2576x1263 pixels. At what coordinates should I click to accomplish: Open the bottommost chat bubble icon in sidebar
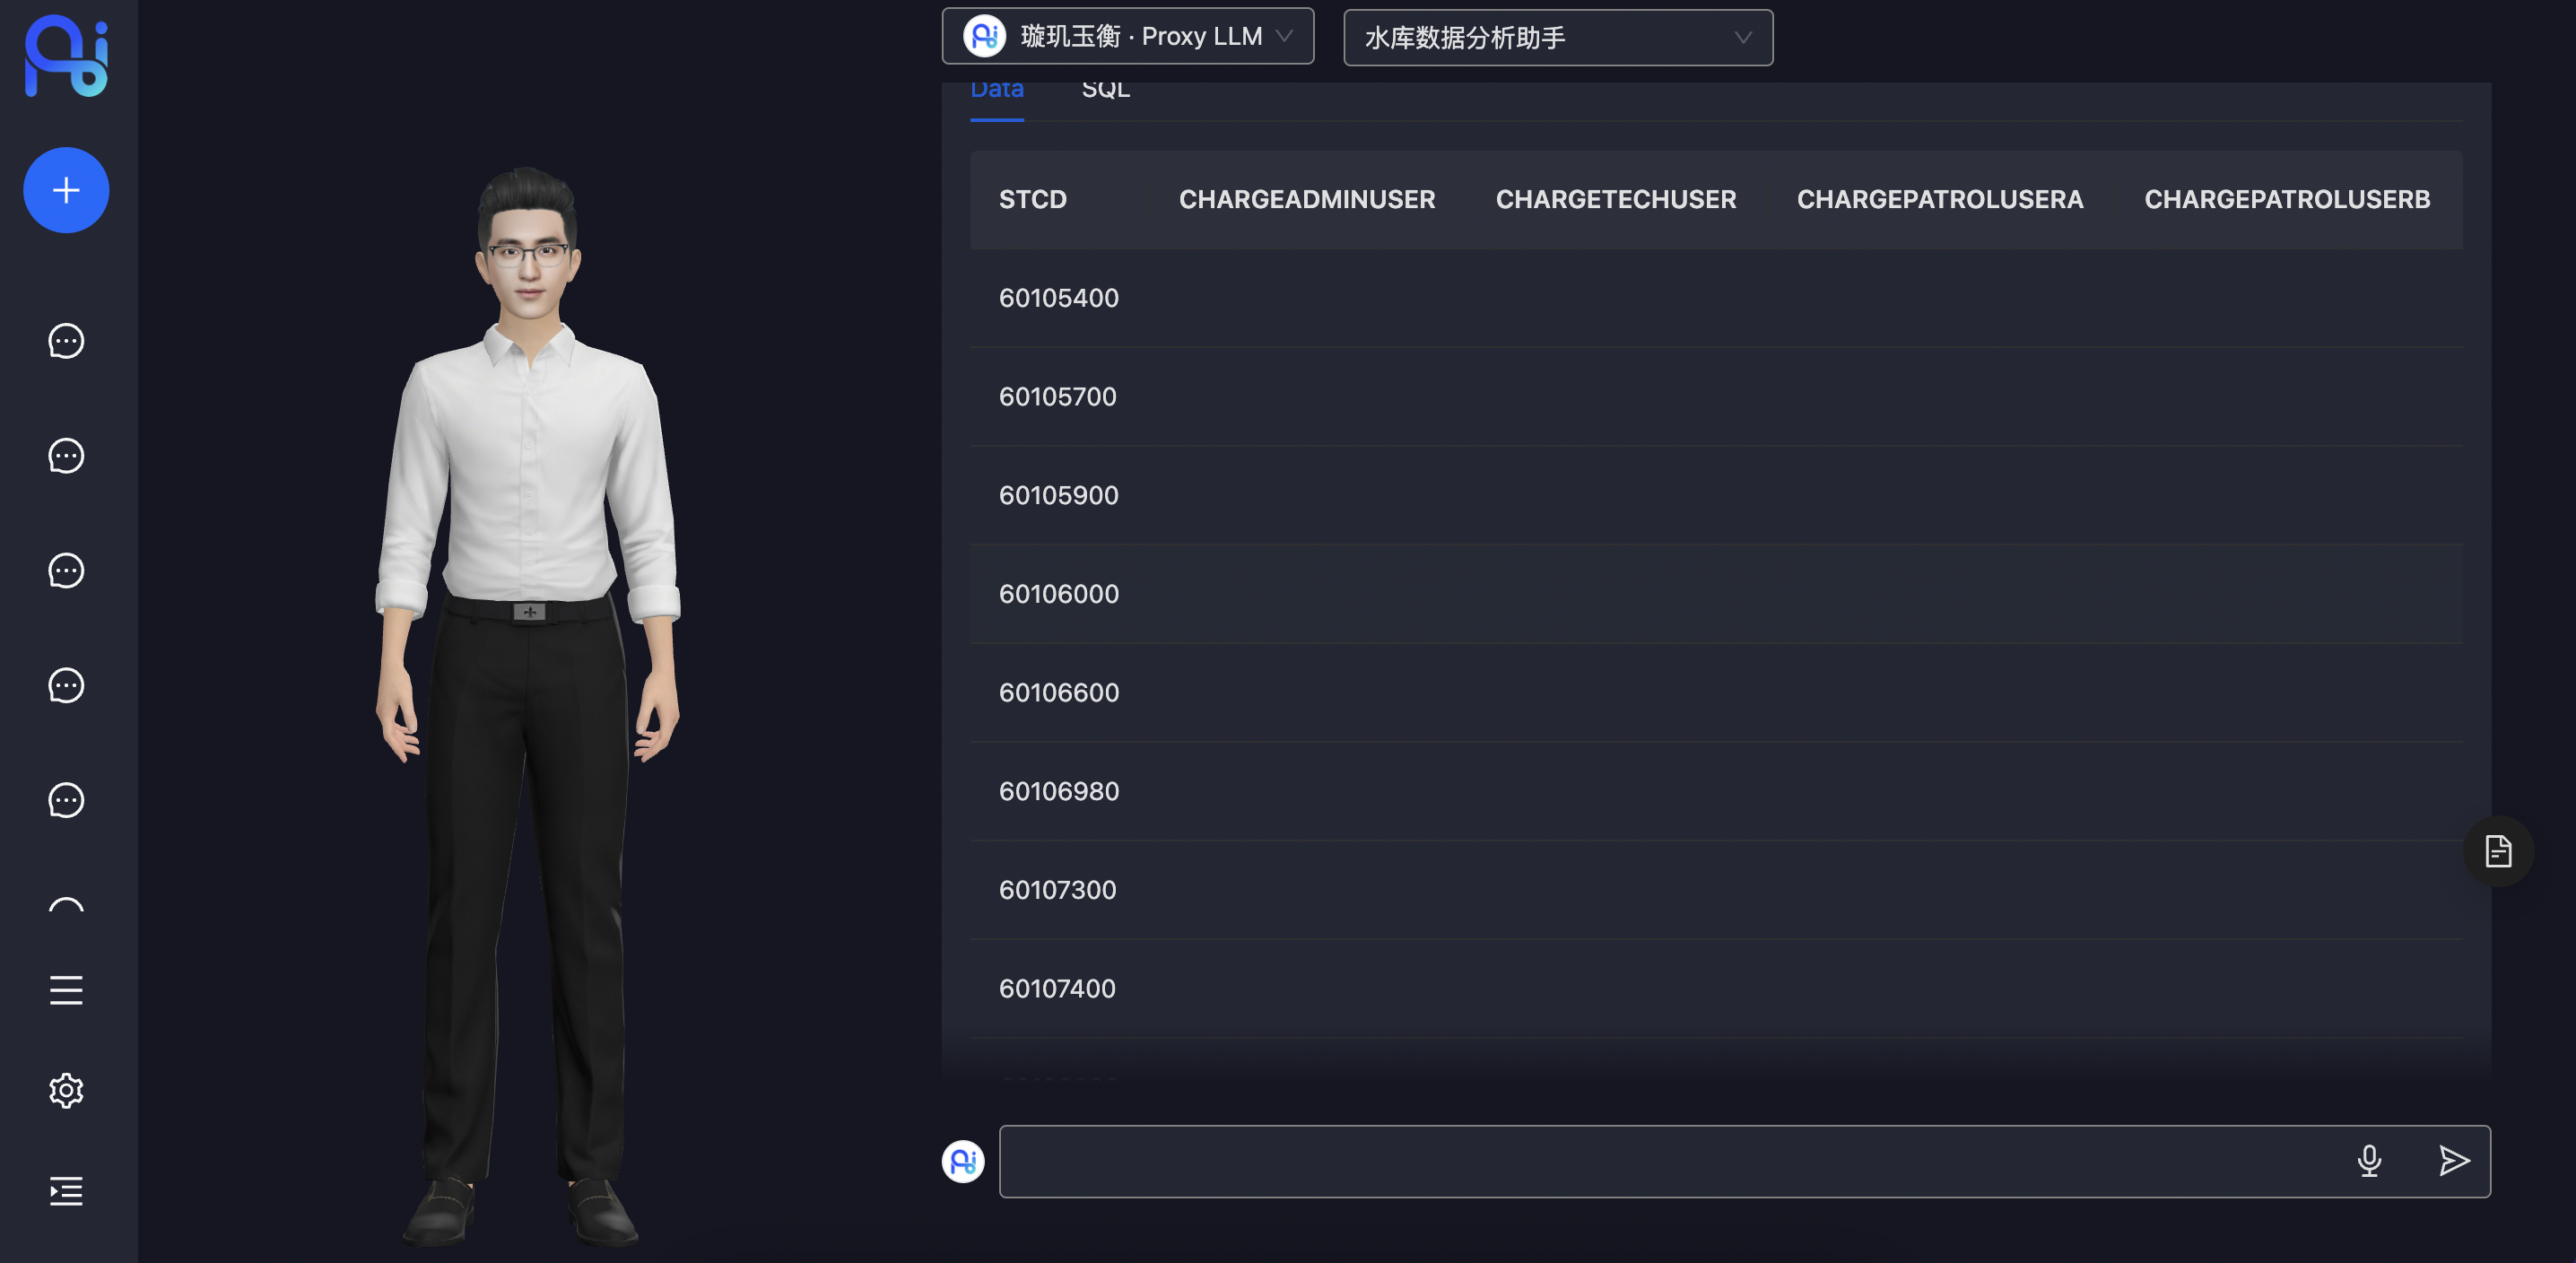tap(66, 800)
